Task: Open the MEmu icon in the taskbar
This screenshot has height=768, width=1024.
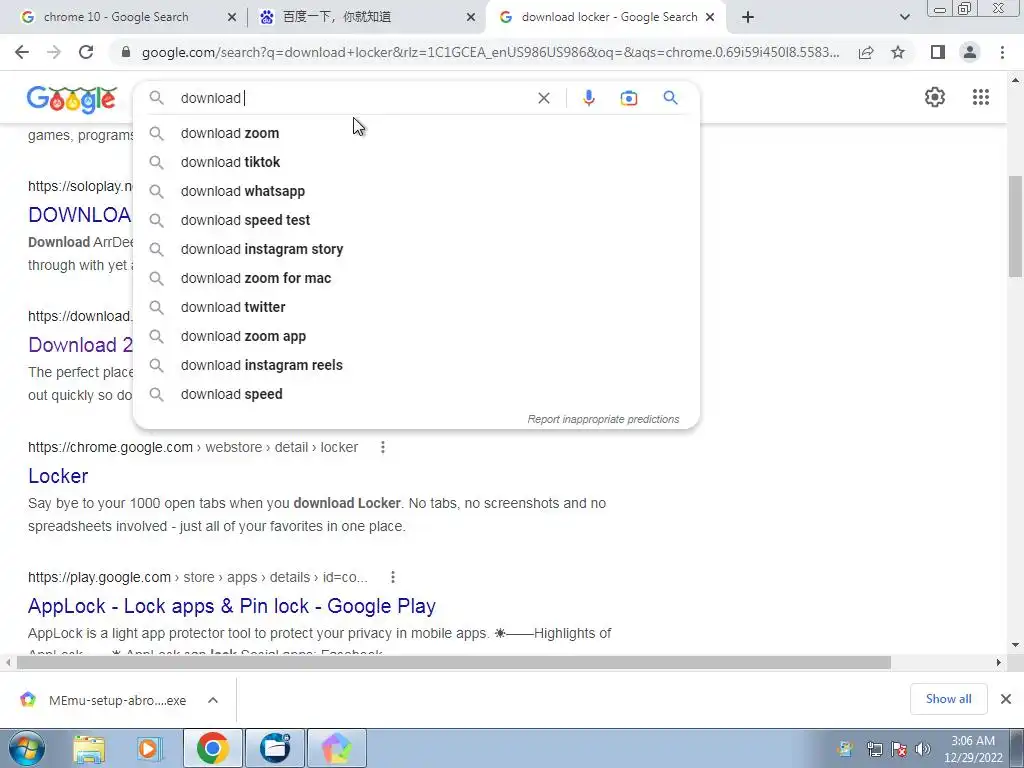Action: 337,748
